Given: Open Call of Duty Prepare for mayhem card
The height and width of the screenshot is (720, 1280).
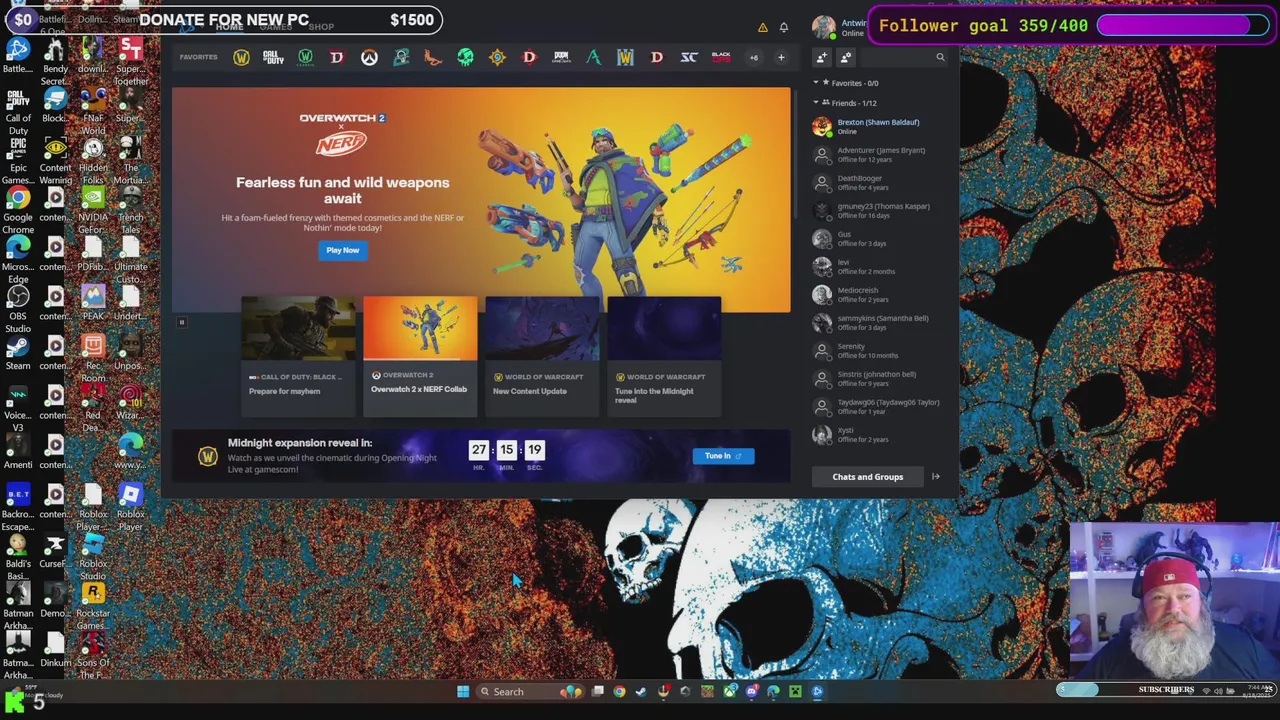Looking at the screenshot, I should tap(298, 355).
